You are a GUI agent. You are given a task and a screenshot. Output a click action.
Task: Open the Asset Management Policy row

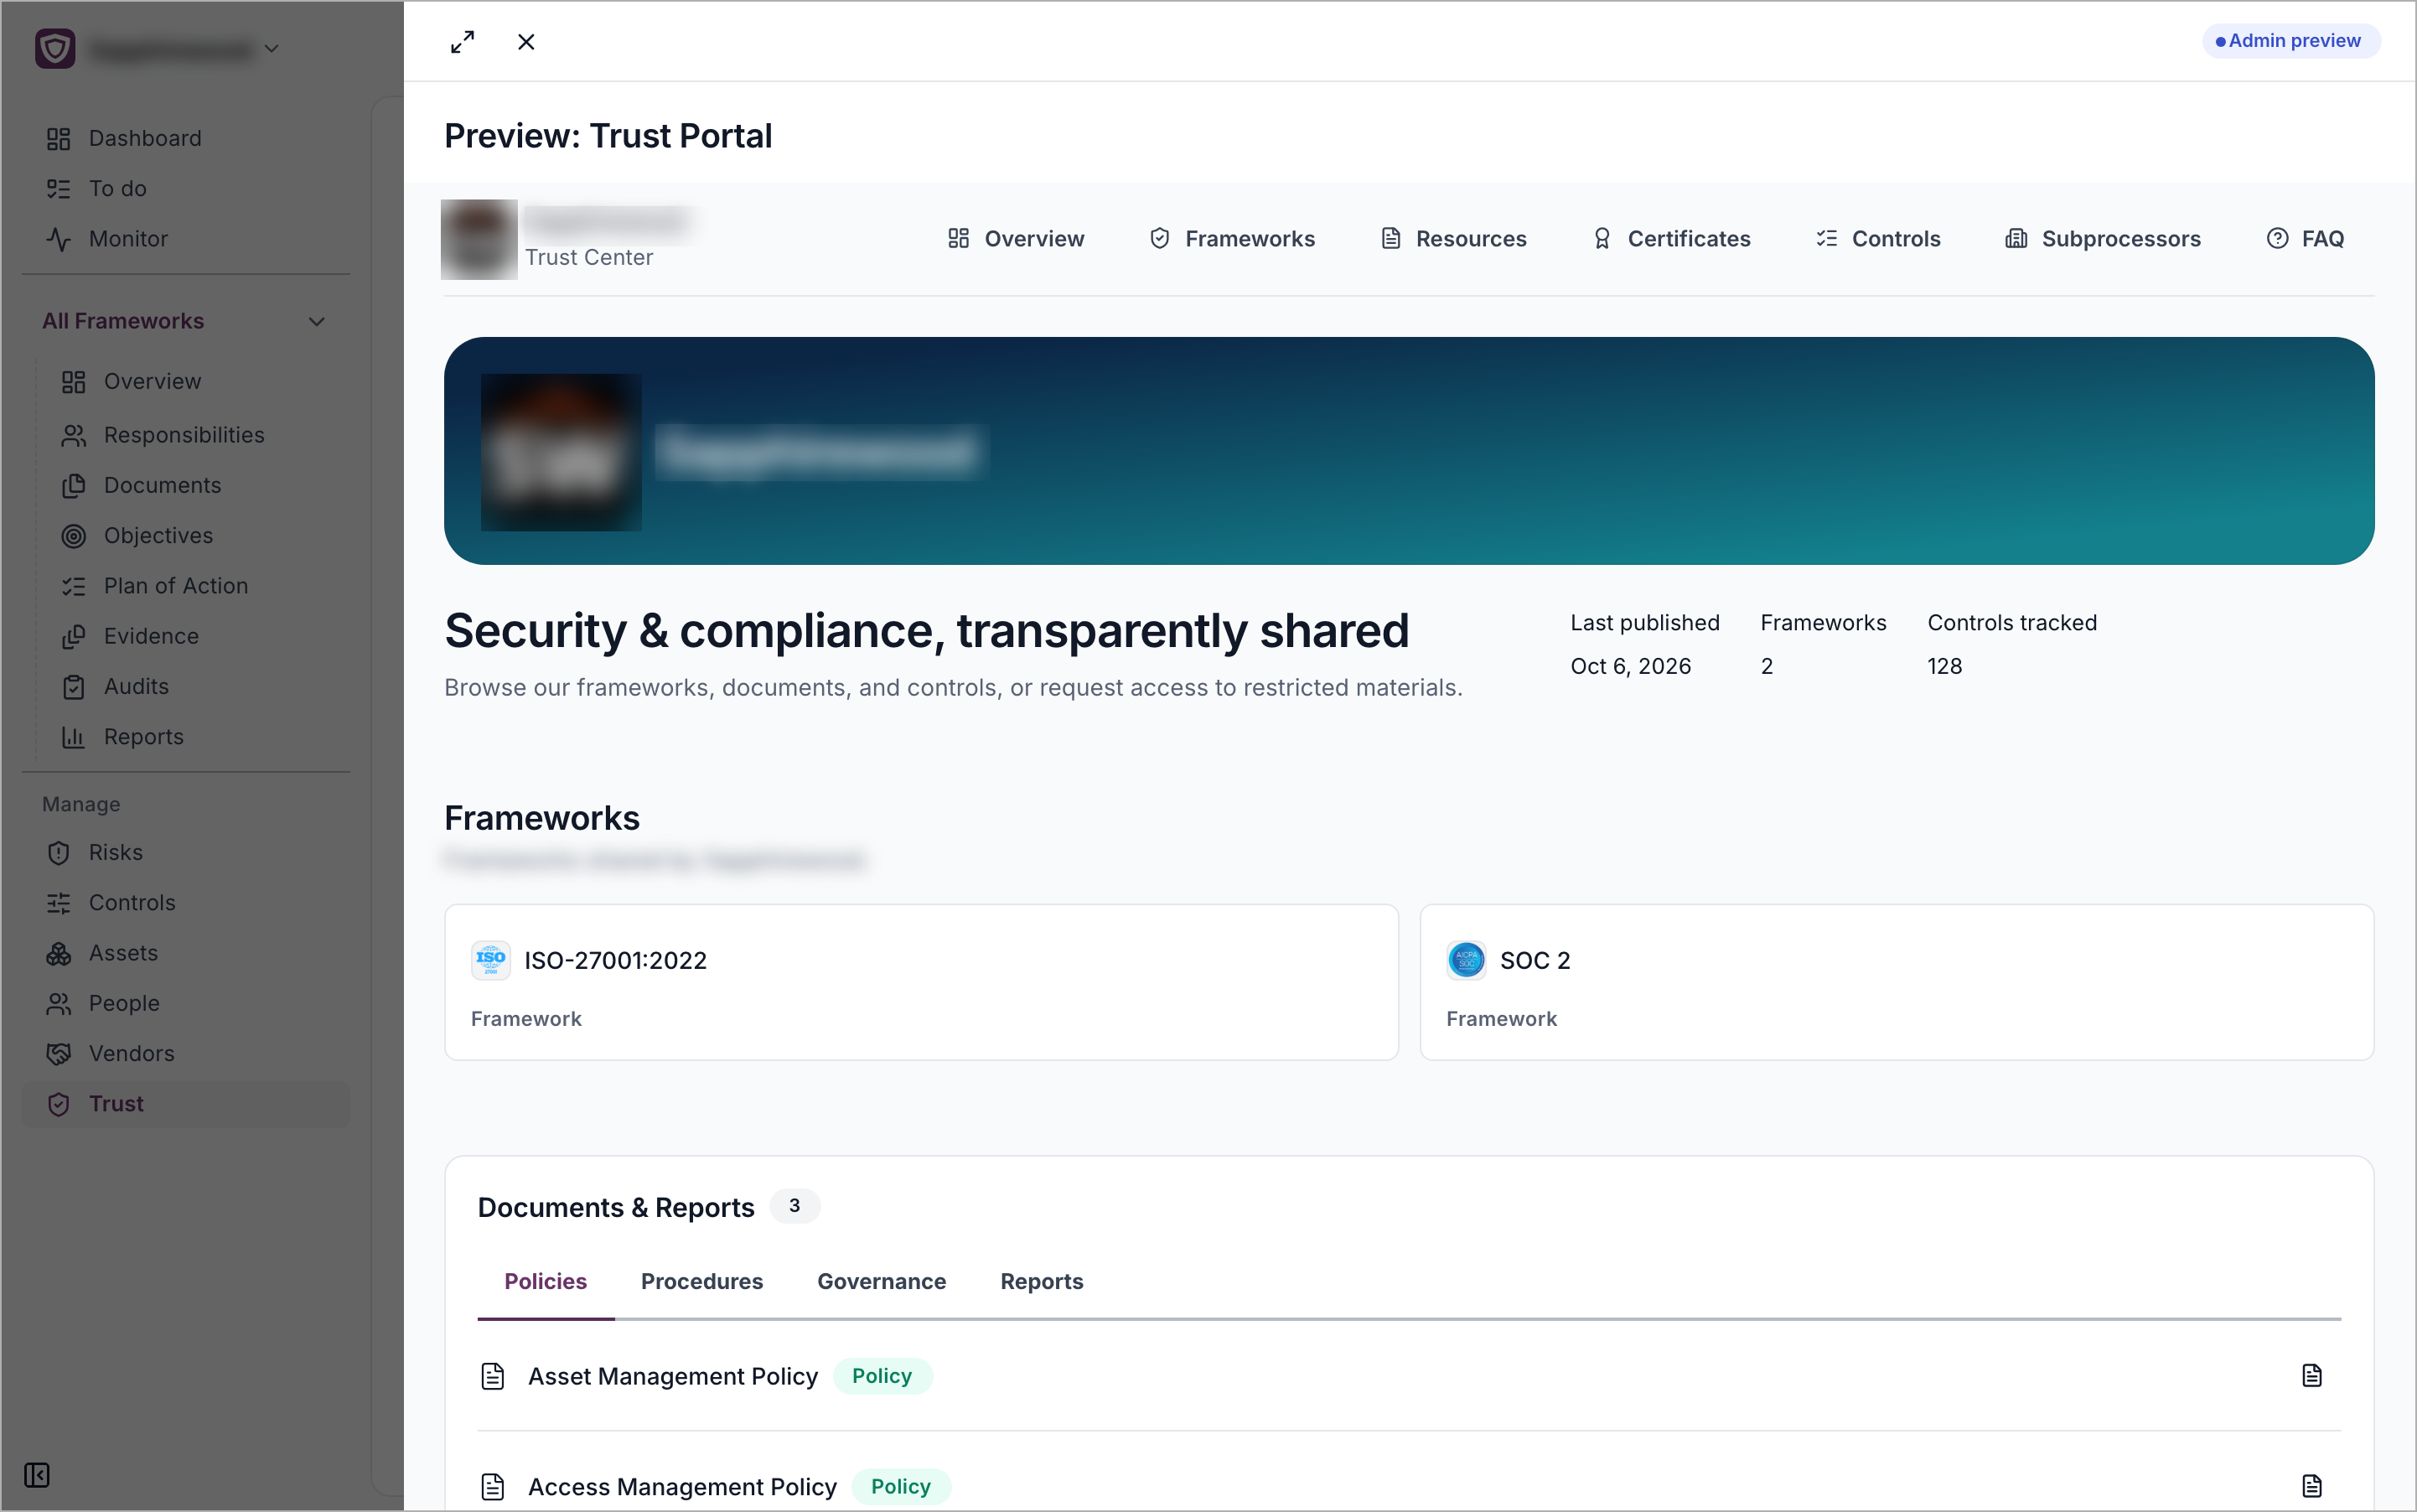pos(1409,1376)
